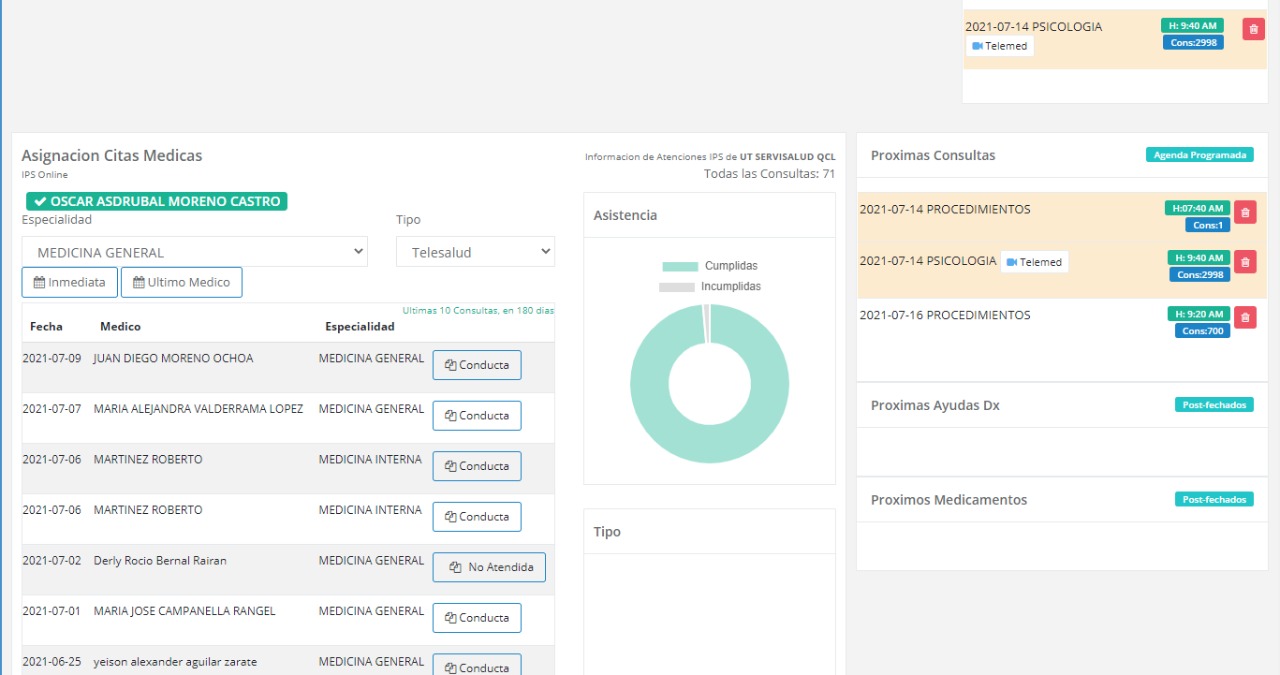Click H: 9:40 AM badge in top card
This screenshot has width=1280, height=675.
[1192, 26]
